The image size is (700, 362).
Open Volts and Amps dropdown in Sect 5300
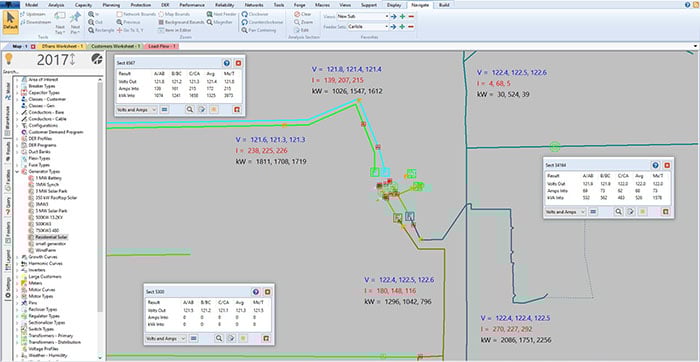pyautogui.click(x=166, y=338)
